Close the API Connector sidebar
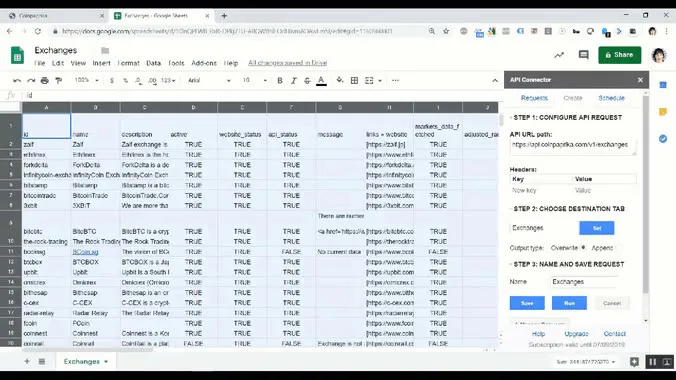This screenshot has height=380, width=676. pos(640,80)
